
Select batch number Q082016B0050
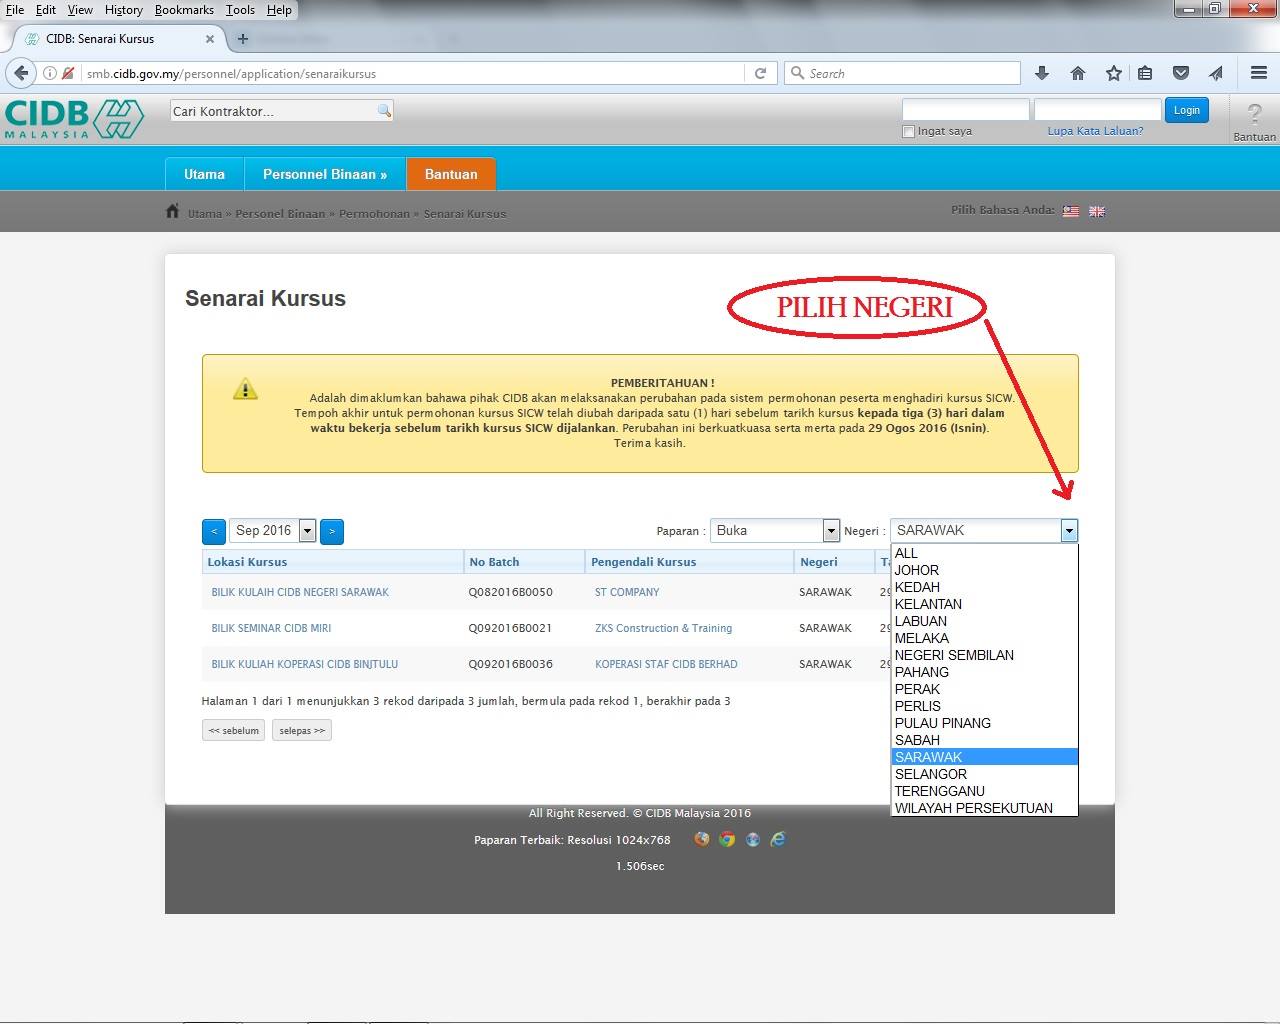click(x=510, y=592)
